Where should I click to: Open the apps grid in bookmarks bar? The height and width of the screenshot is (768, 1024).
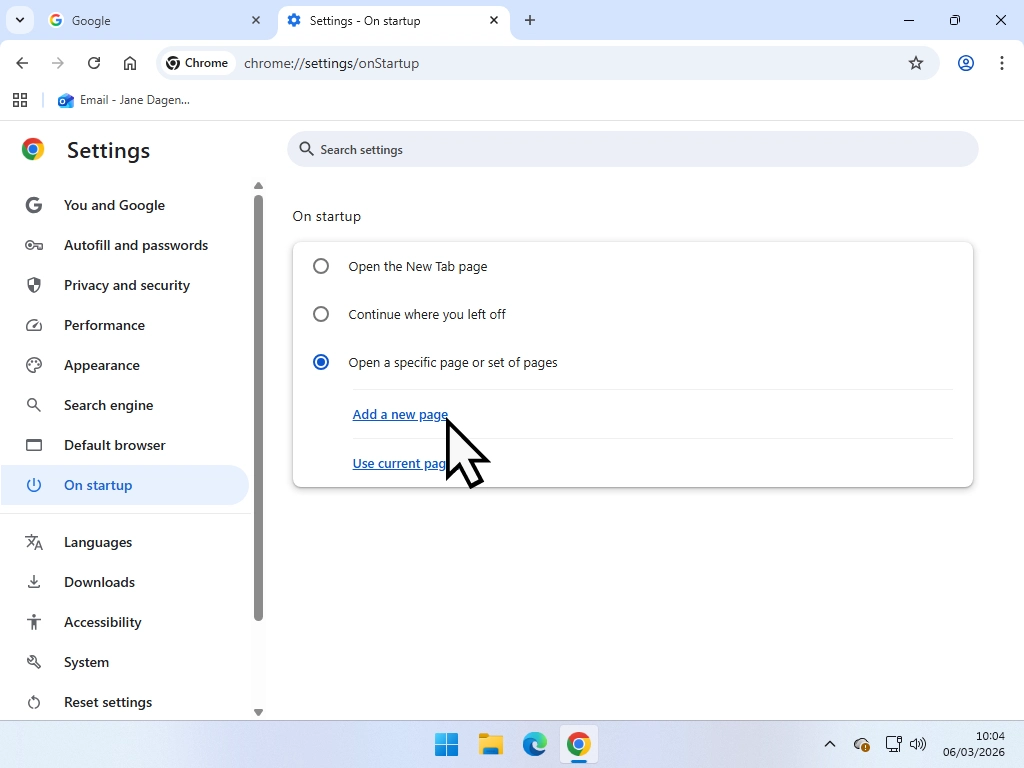(x=20, y=100)
